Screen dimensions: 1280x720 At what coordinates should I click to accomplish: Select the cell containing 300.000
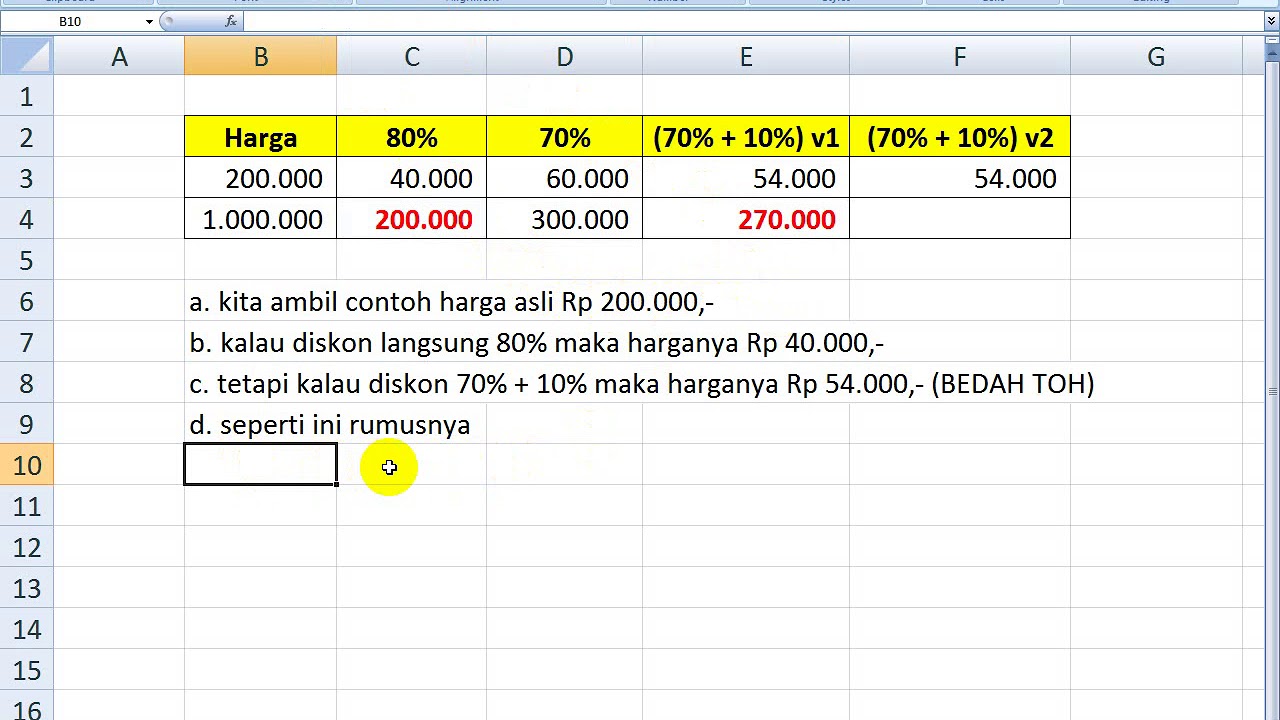[x=564, y=219]
